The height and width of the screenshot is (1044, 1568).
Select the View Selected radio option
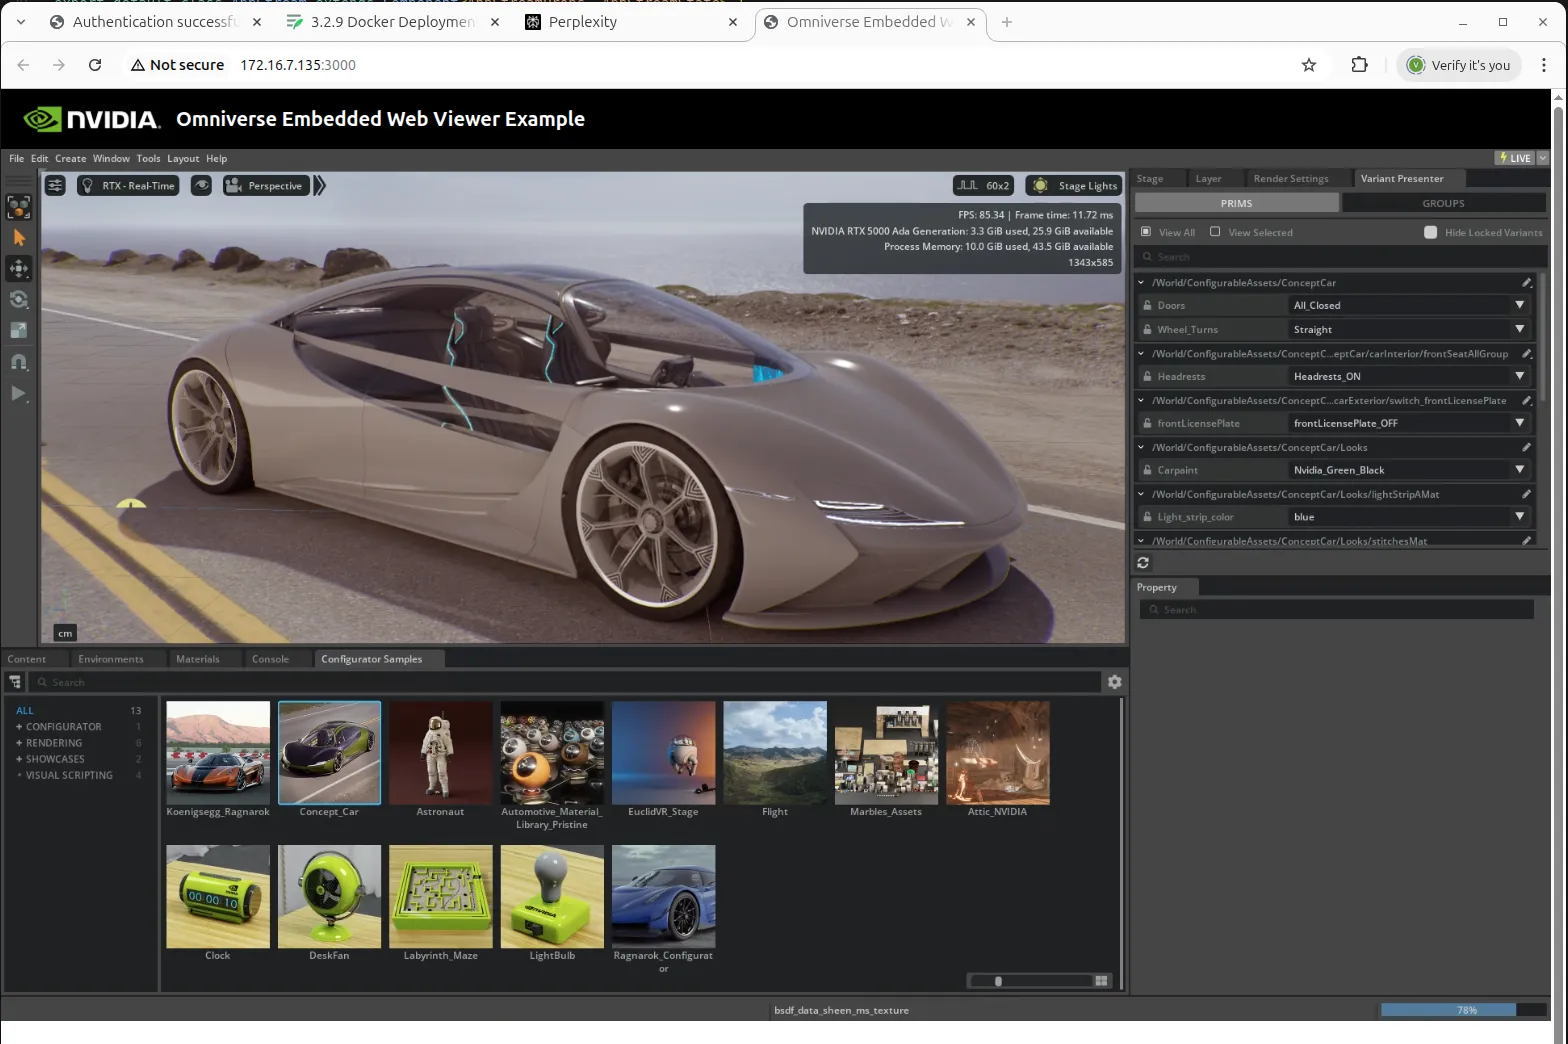[x=1215, y=232]
